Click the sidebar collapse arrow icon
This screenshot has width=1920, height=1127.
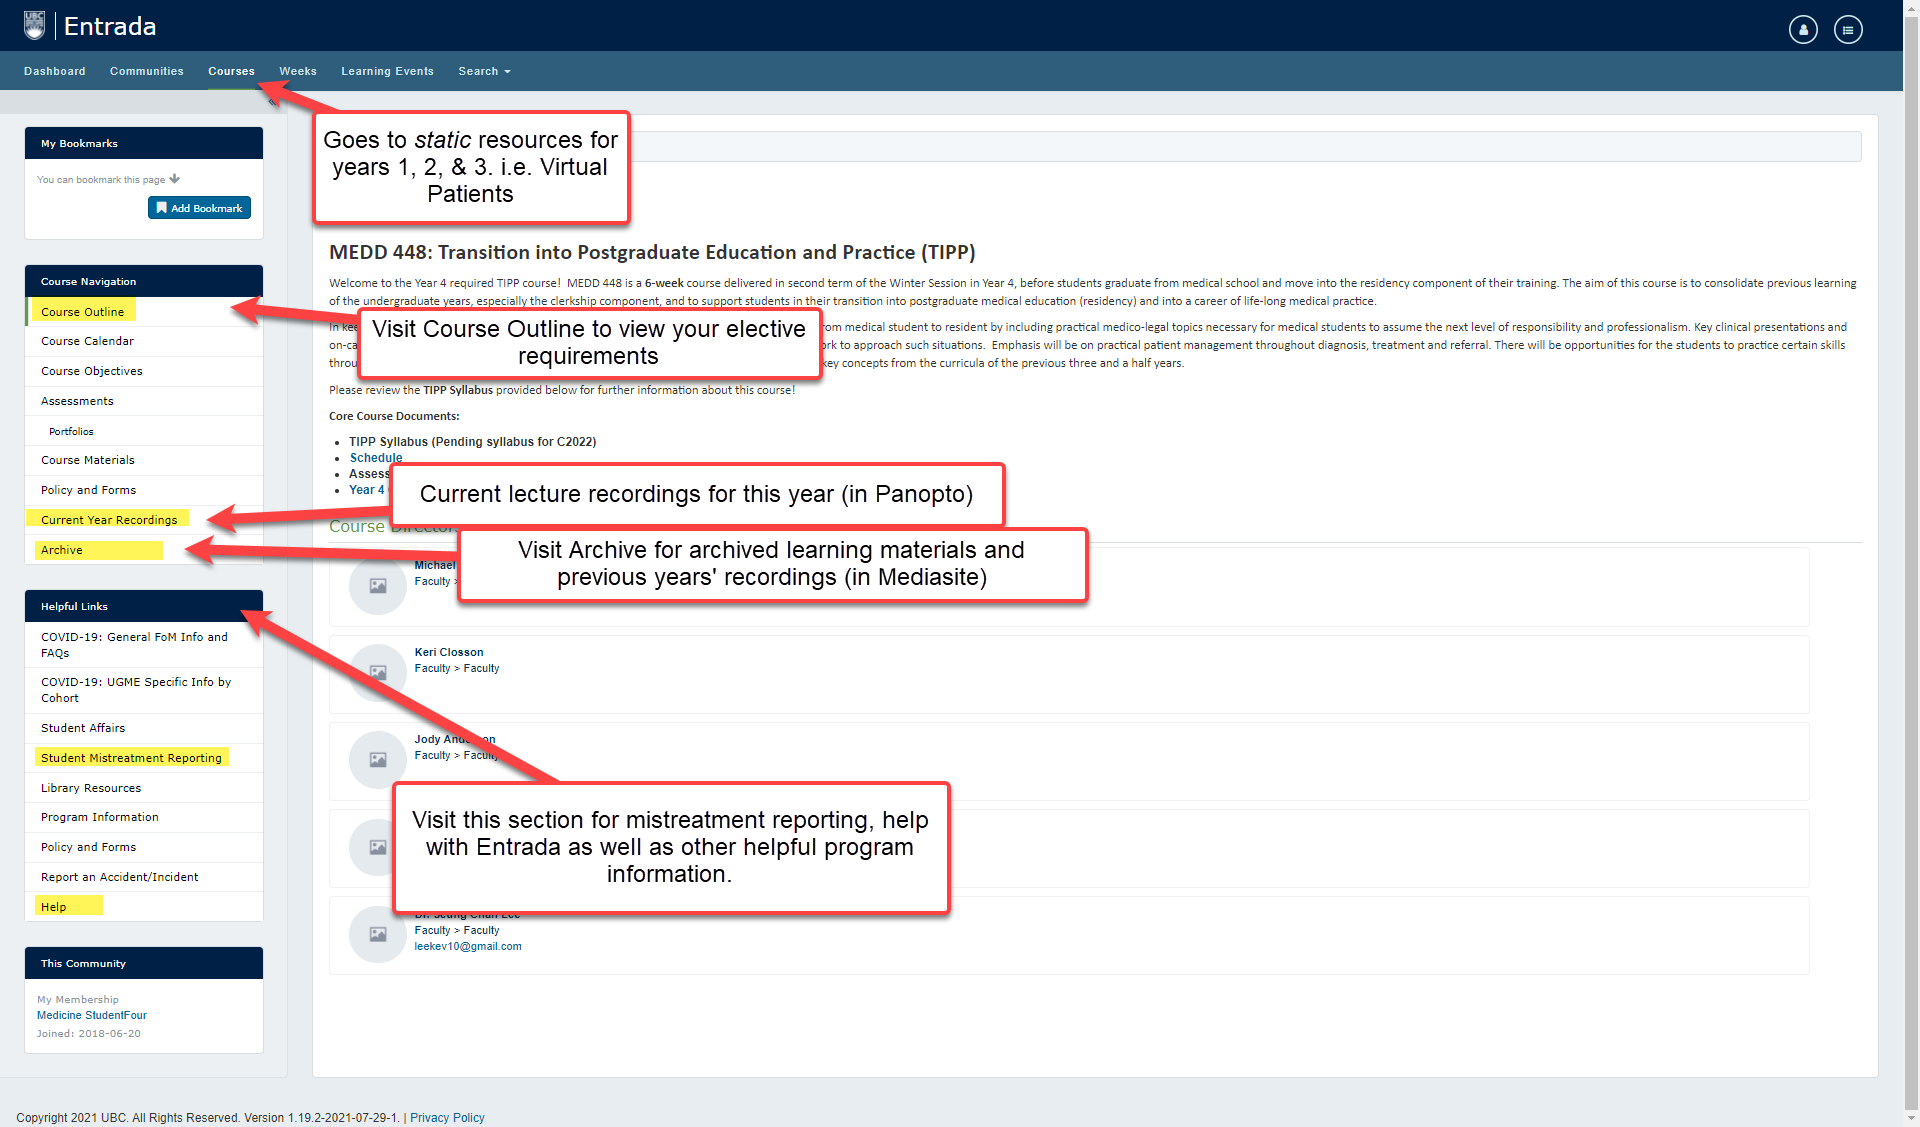coord(272,102)
